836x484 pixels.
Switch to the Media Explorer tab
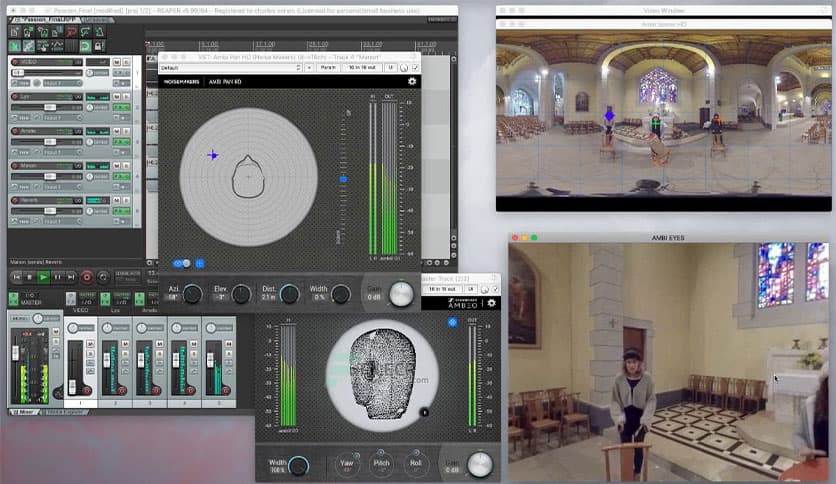tap(66, 411)
